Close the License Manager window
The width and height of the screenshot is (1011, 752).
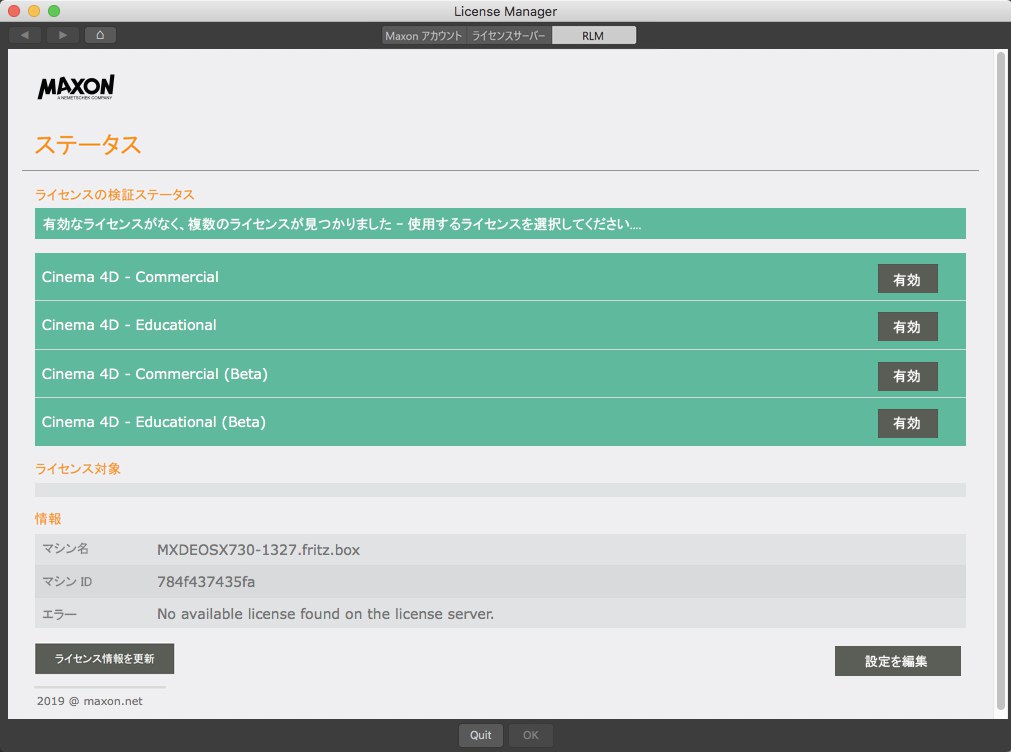(x=14, y=11)
